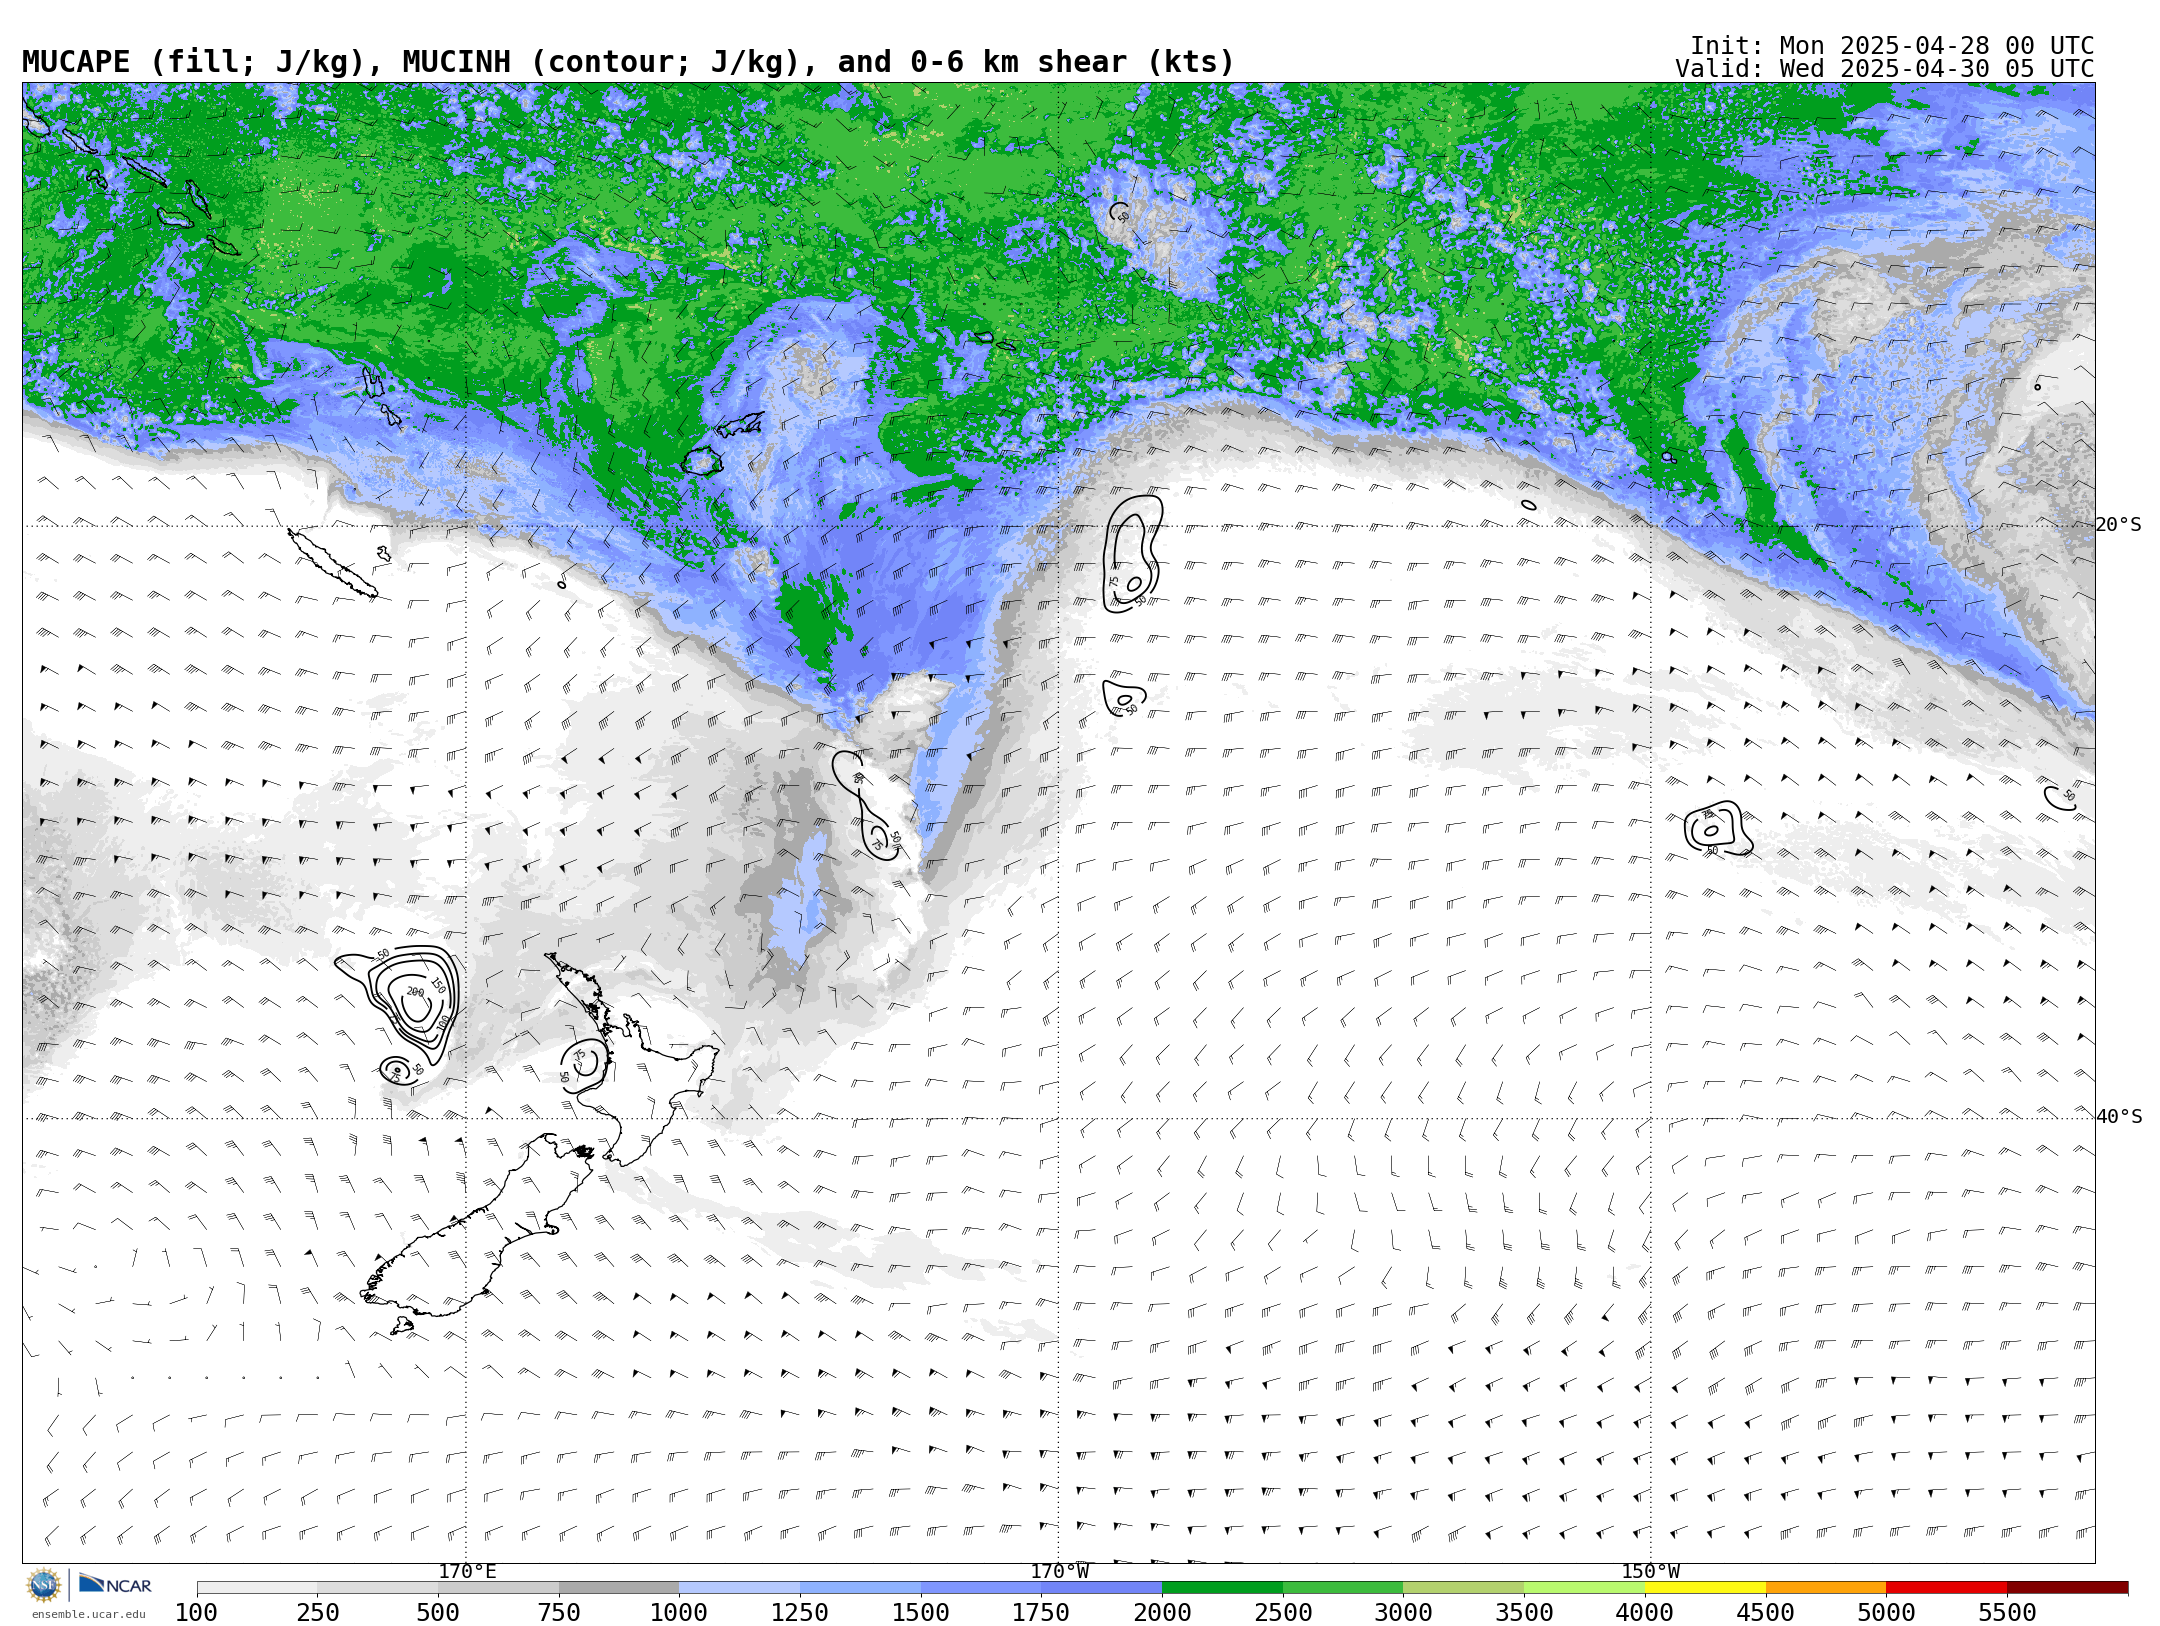This screenshot has height=1626, width=2160.
Task: Click the 40°S latitude label
Action: [2119, 1117]
